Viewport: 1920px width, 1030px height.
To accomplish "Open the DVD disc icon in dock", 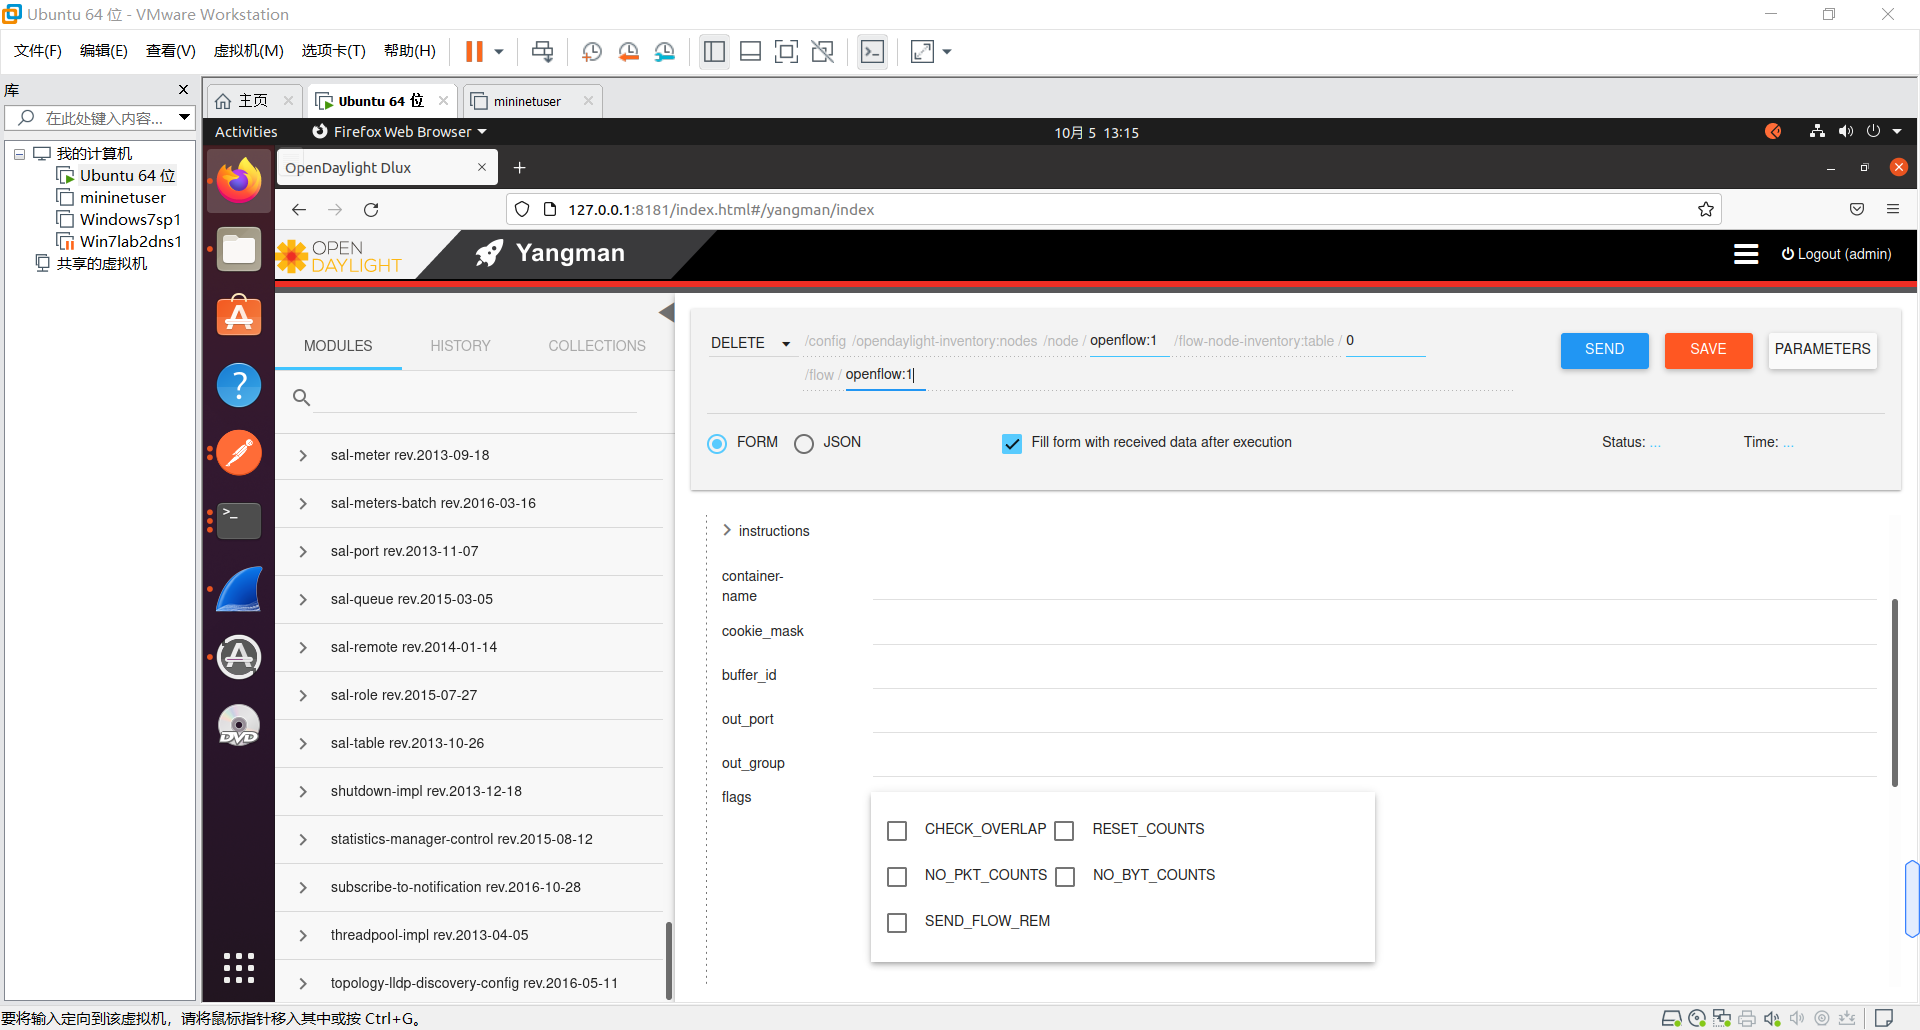I will tap(239, 725).
